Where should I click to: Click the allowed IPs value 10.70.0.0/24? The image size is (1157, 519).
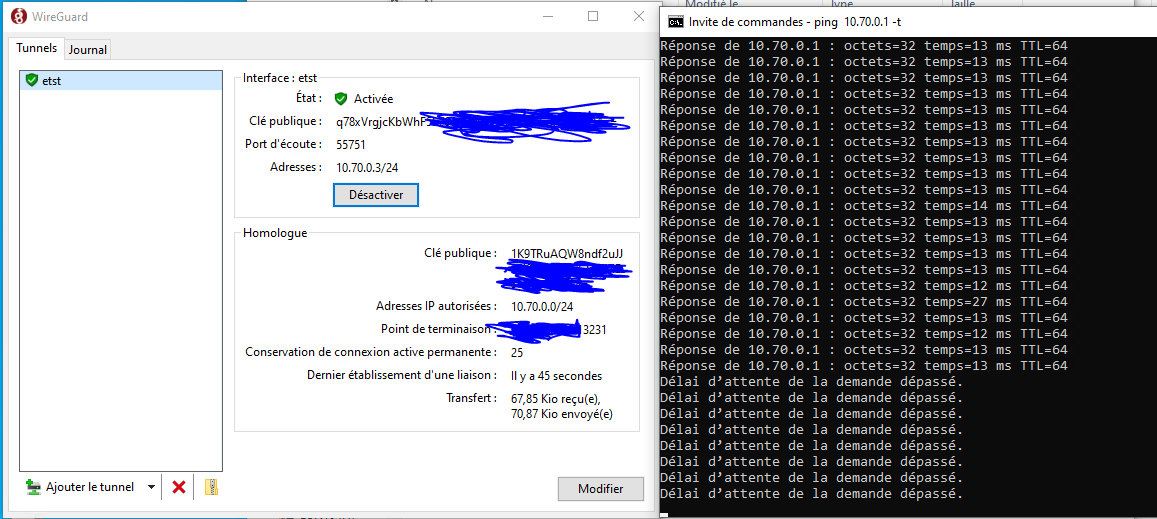[542, 306]
